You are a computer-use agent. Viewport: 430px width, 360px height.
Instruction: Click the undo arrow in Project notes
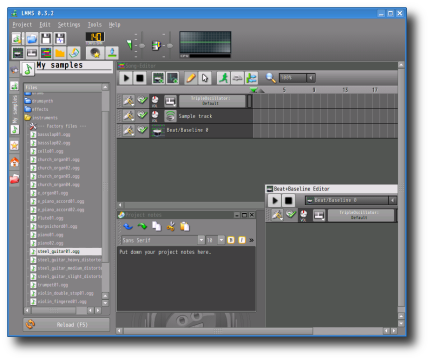tap(128, 227)
